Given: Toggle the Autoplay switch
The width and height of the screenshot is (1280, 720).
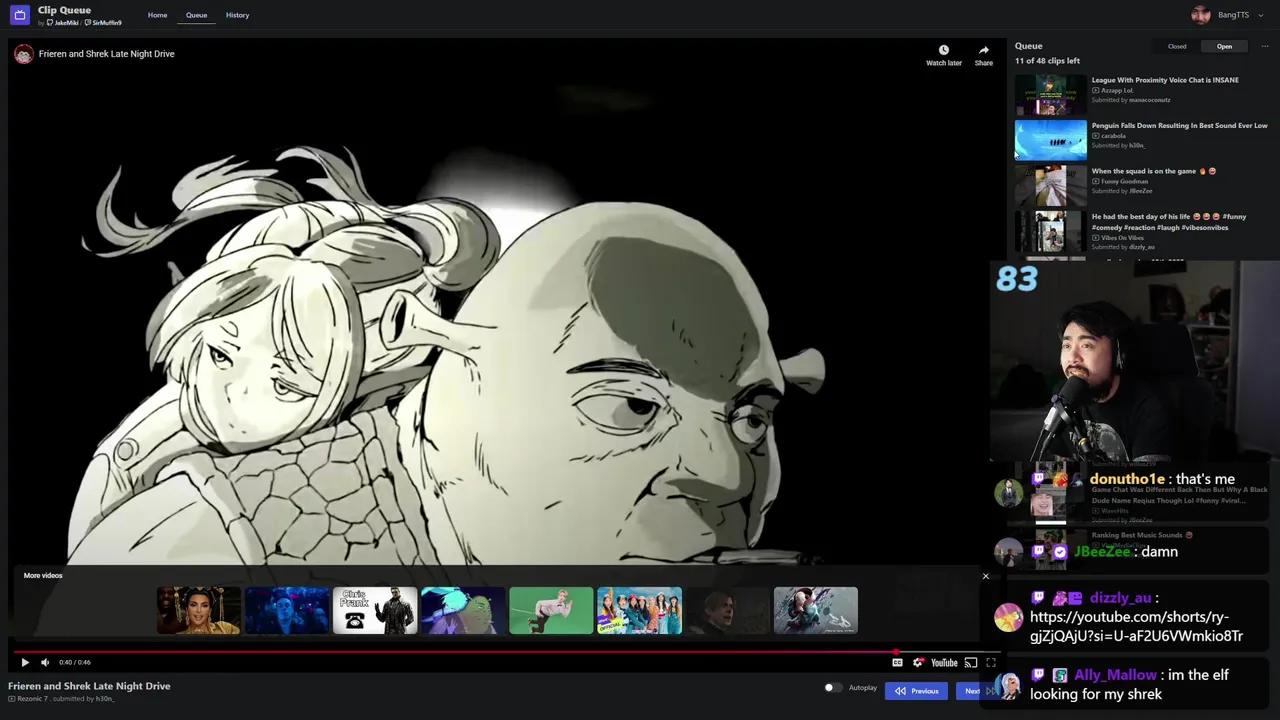Looking at the screenshot, I should point(832,688).
